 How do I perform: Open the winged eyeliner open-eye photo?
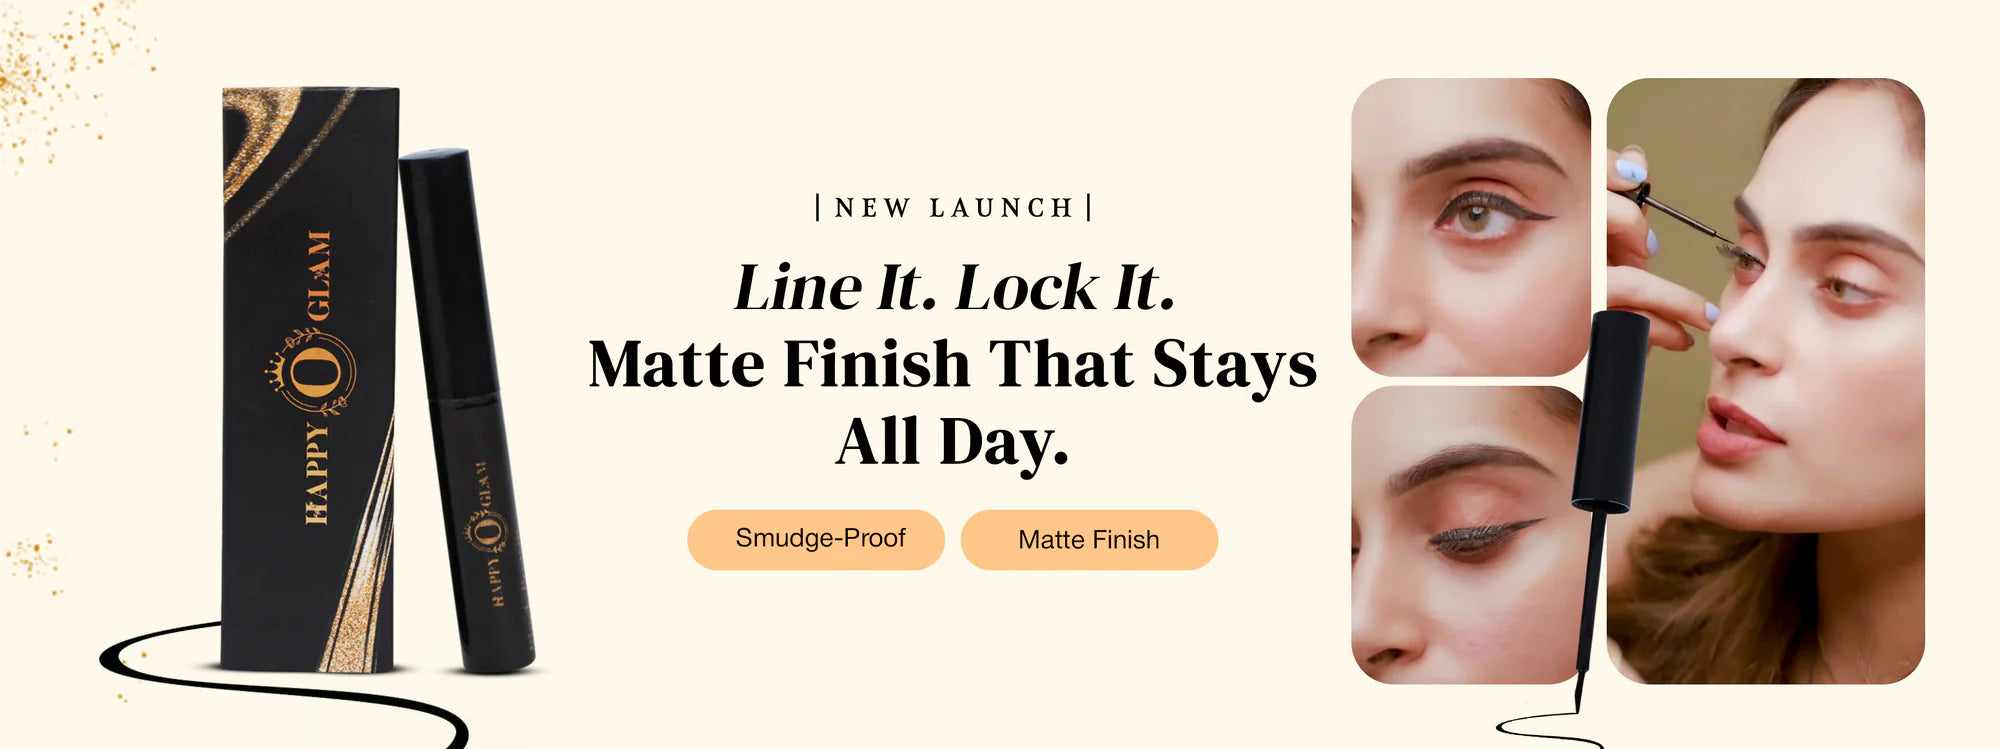click(1470, 227)
